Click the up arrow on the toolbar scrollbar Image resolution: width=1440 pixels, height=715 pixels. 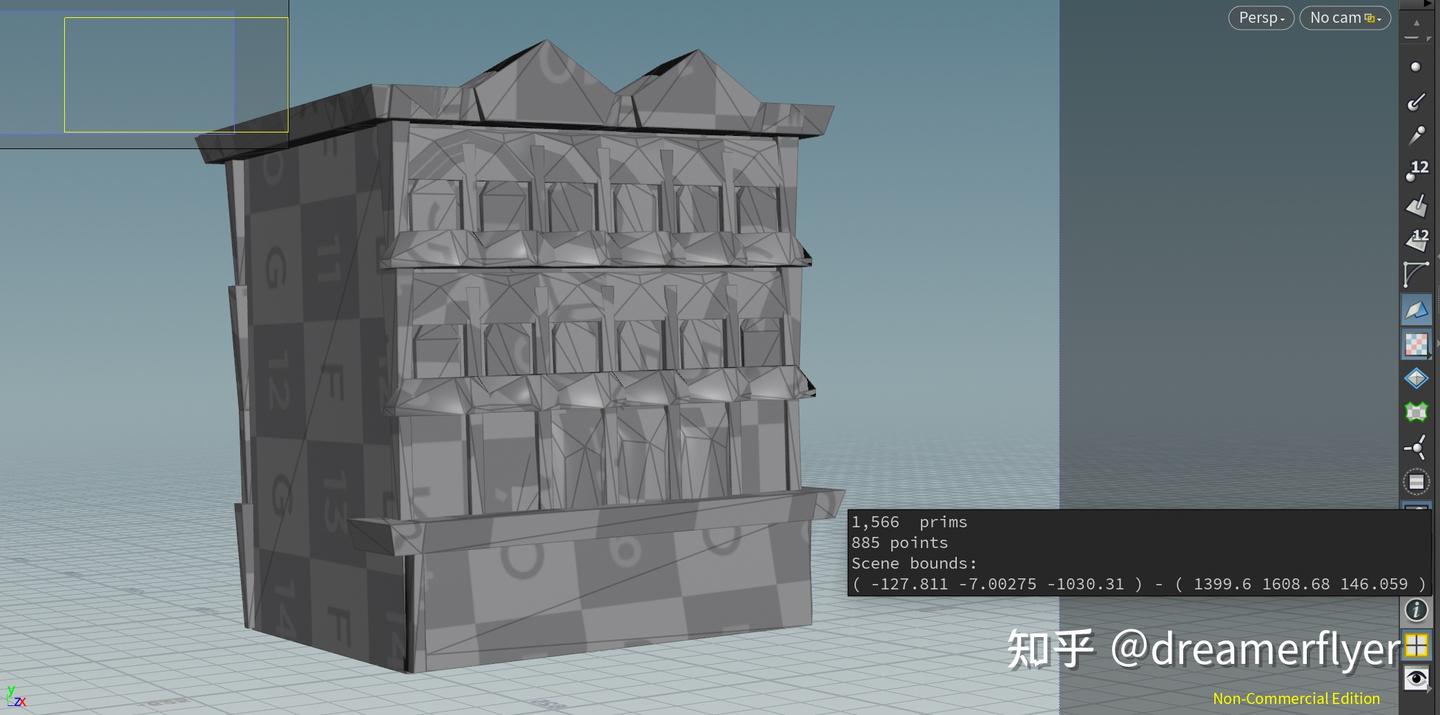pyautogui.click(x=1416, y=22)
